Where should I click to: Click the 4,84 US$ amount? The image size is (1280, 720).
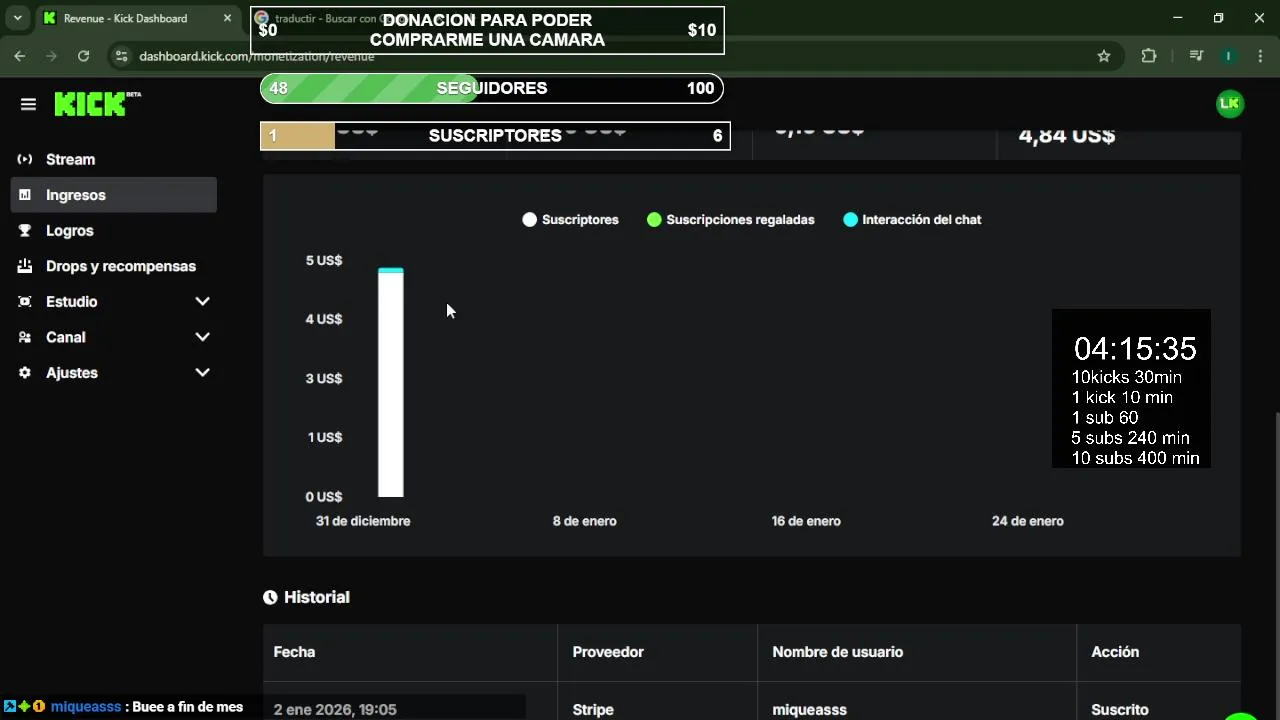pos(1067,135)
